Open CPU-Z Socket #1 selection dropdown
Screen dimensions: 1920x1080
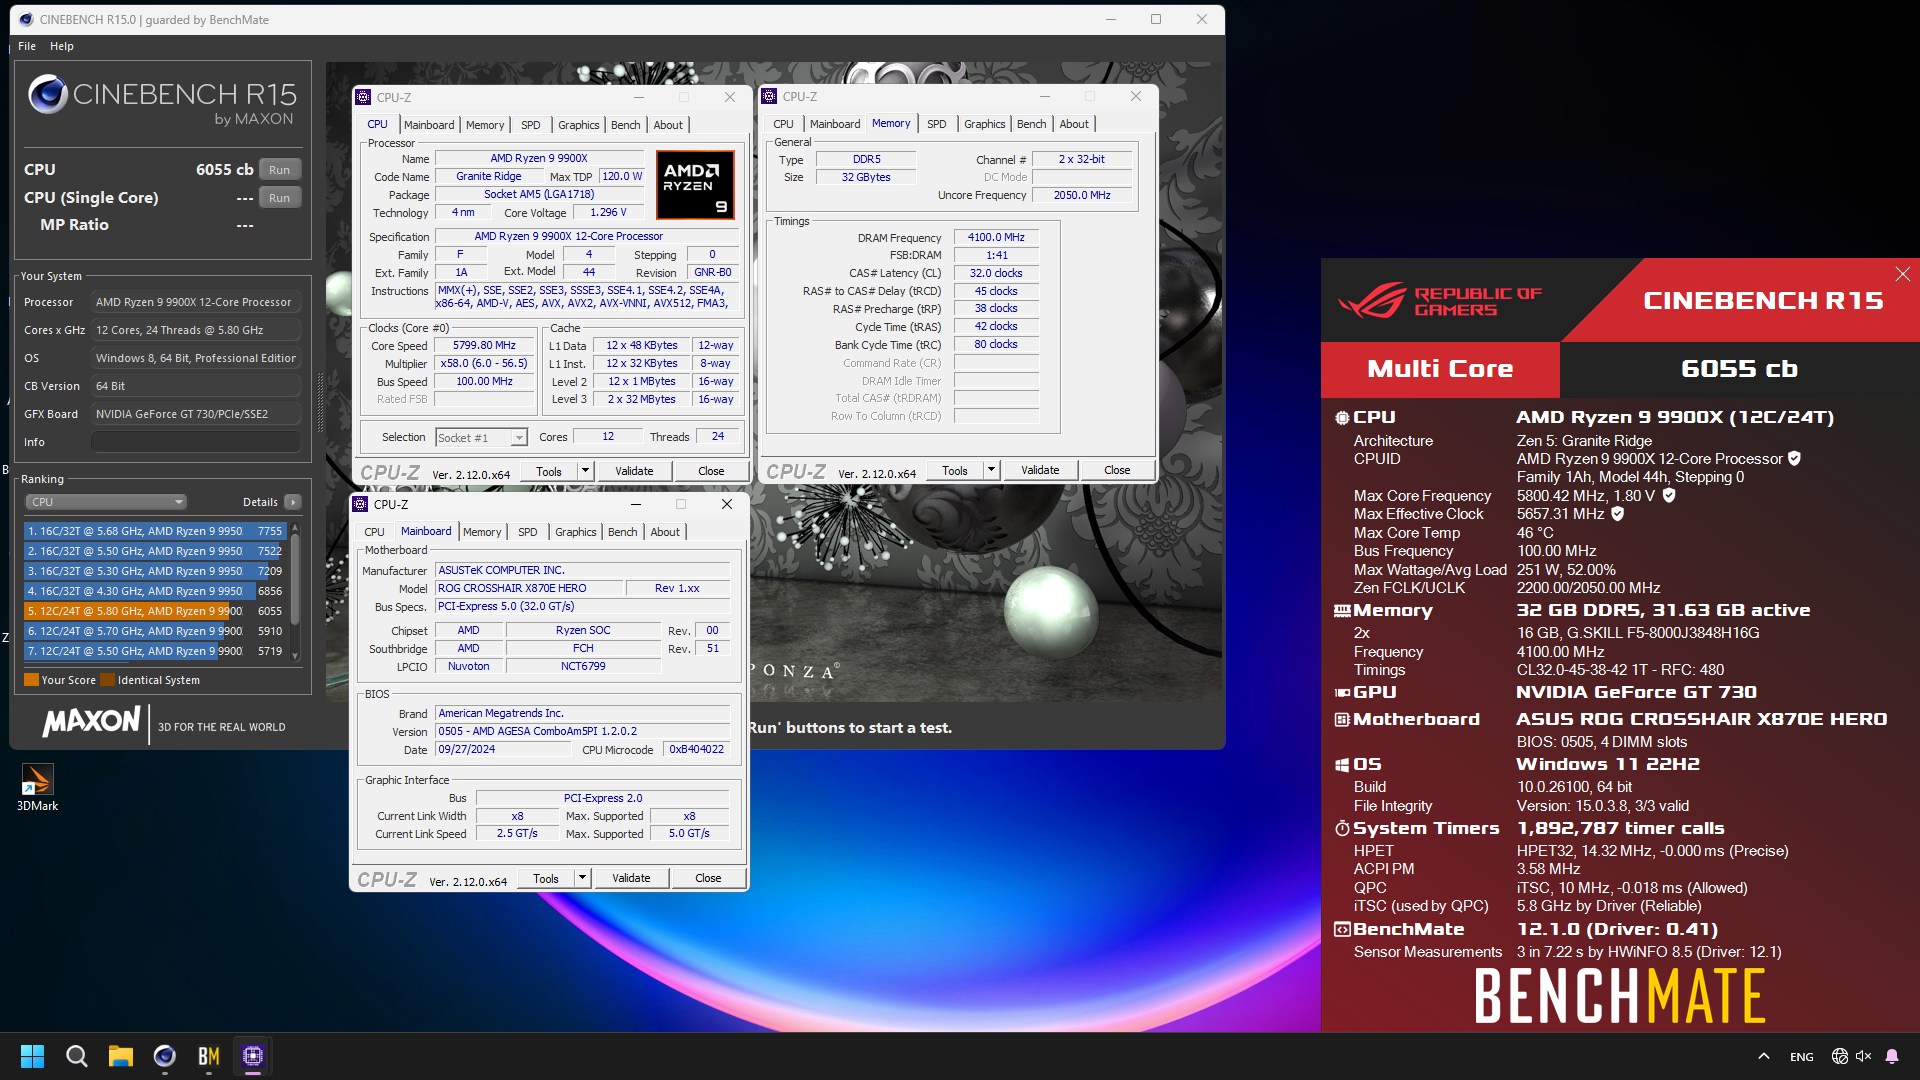tap(481, 437)
